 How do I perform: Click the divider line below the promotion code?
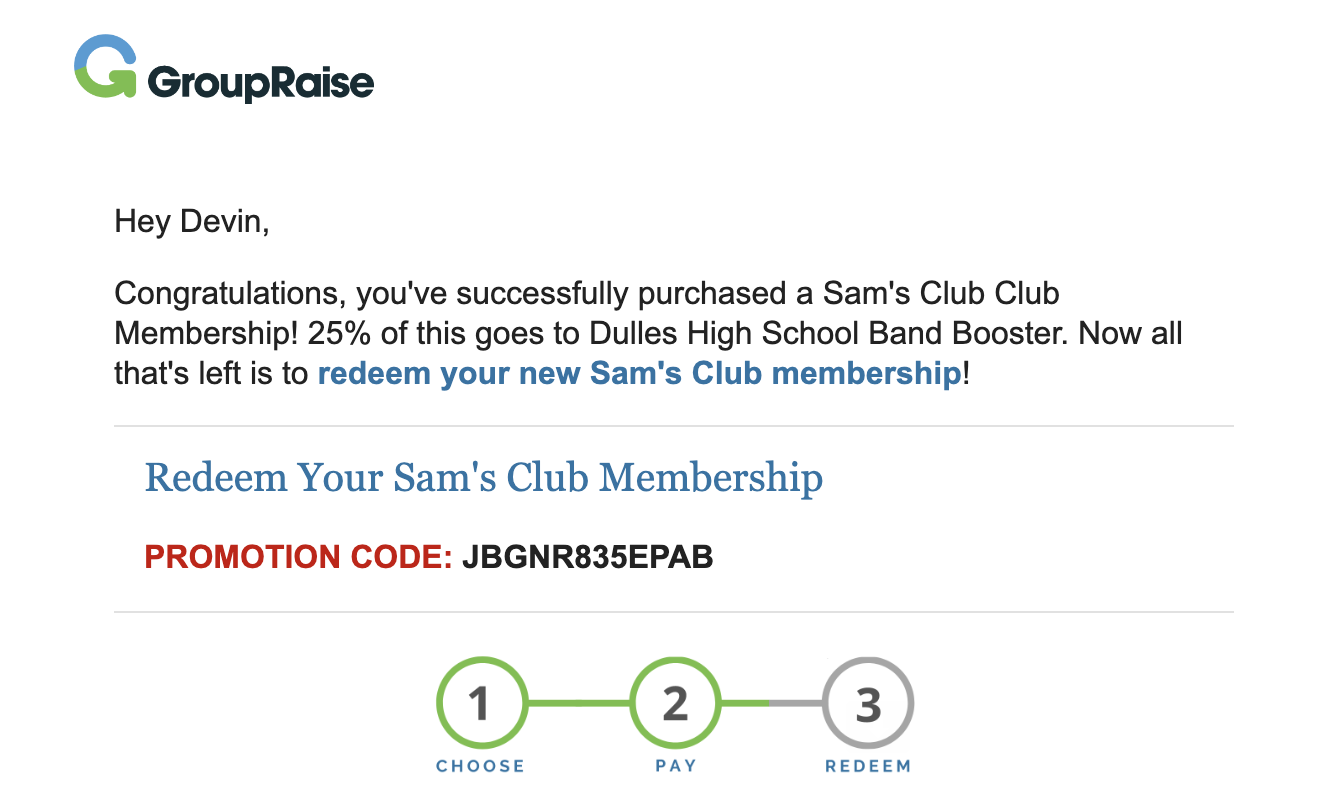673,611
